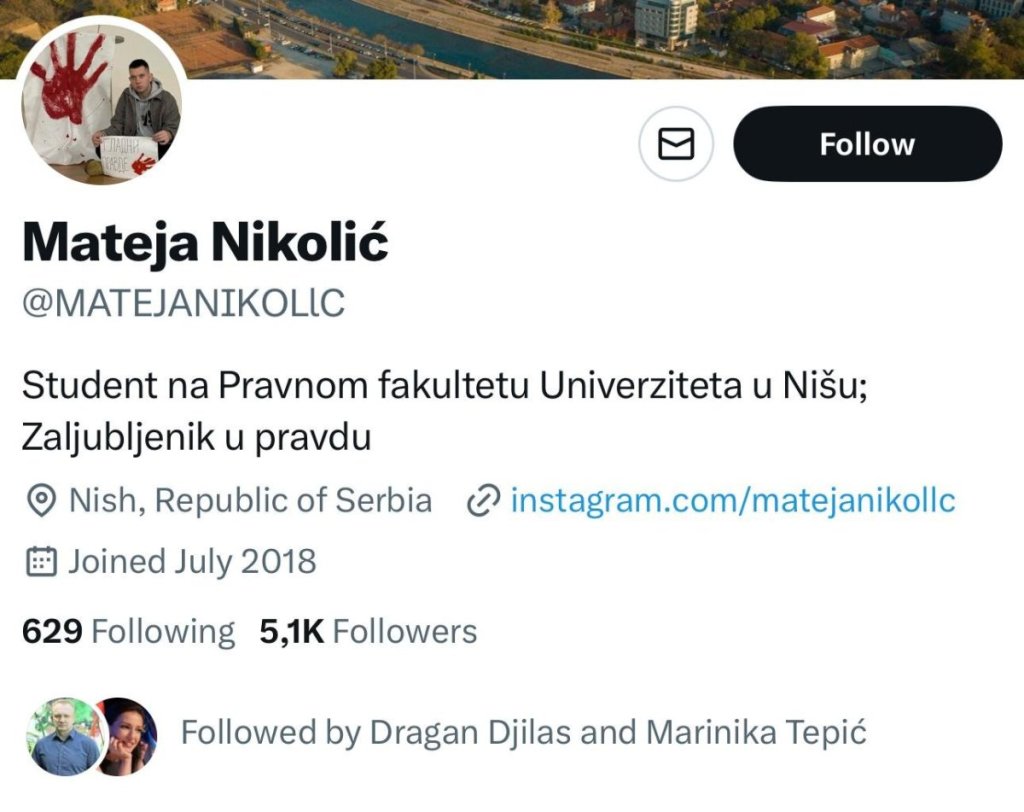1024x812 pixels.
Task: Click the calendar joined-date icon
Action: 41,562
